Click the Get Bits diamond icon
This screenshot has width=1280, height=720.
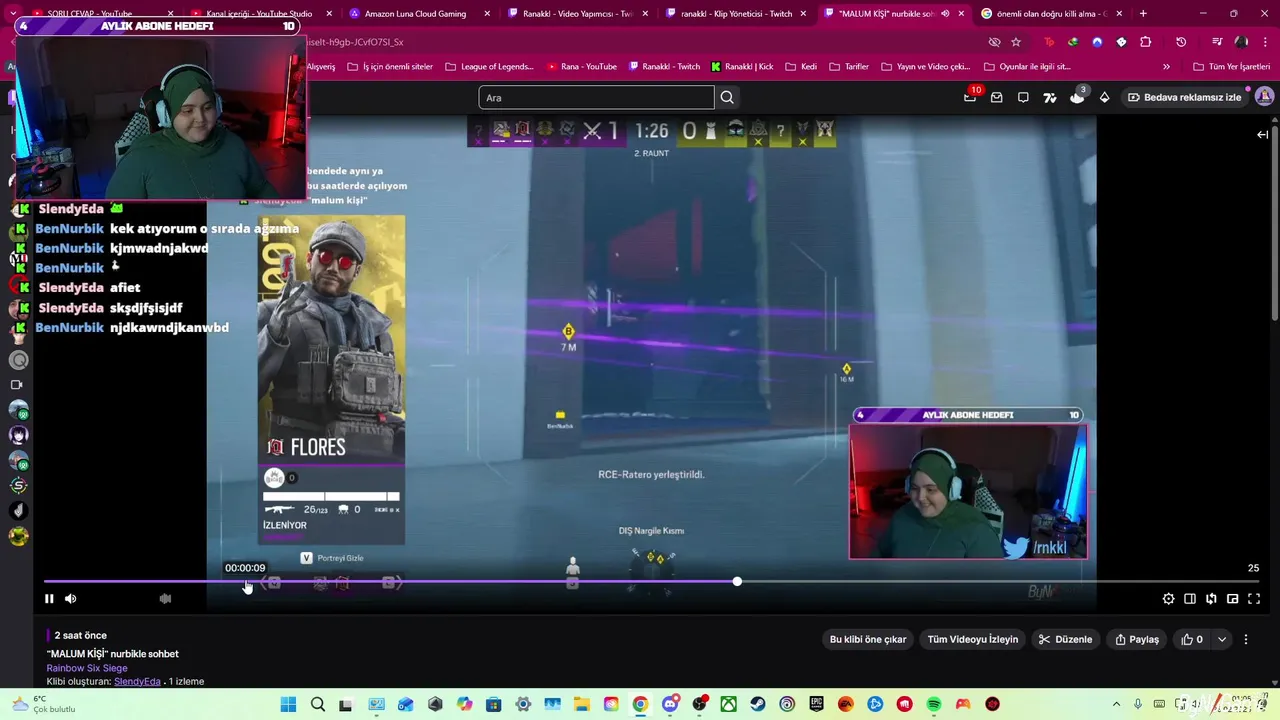click(1104, 97)
